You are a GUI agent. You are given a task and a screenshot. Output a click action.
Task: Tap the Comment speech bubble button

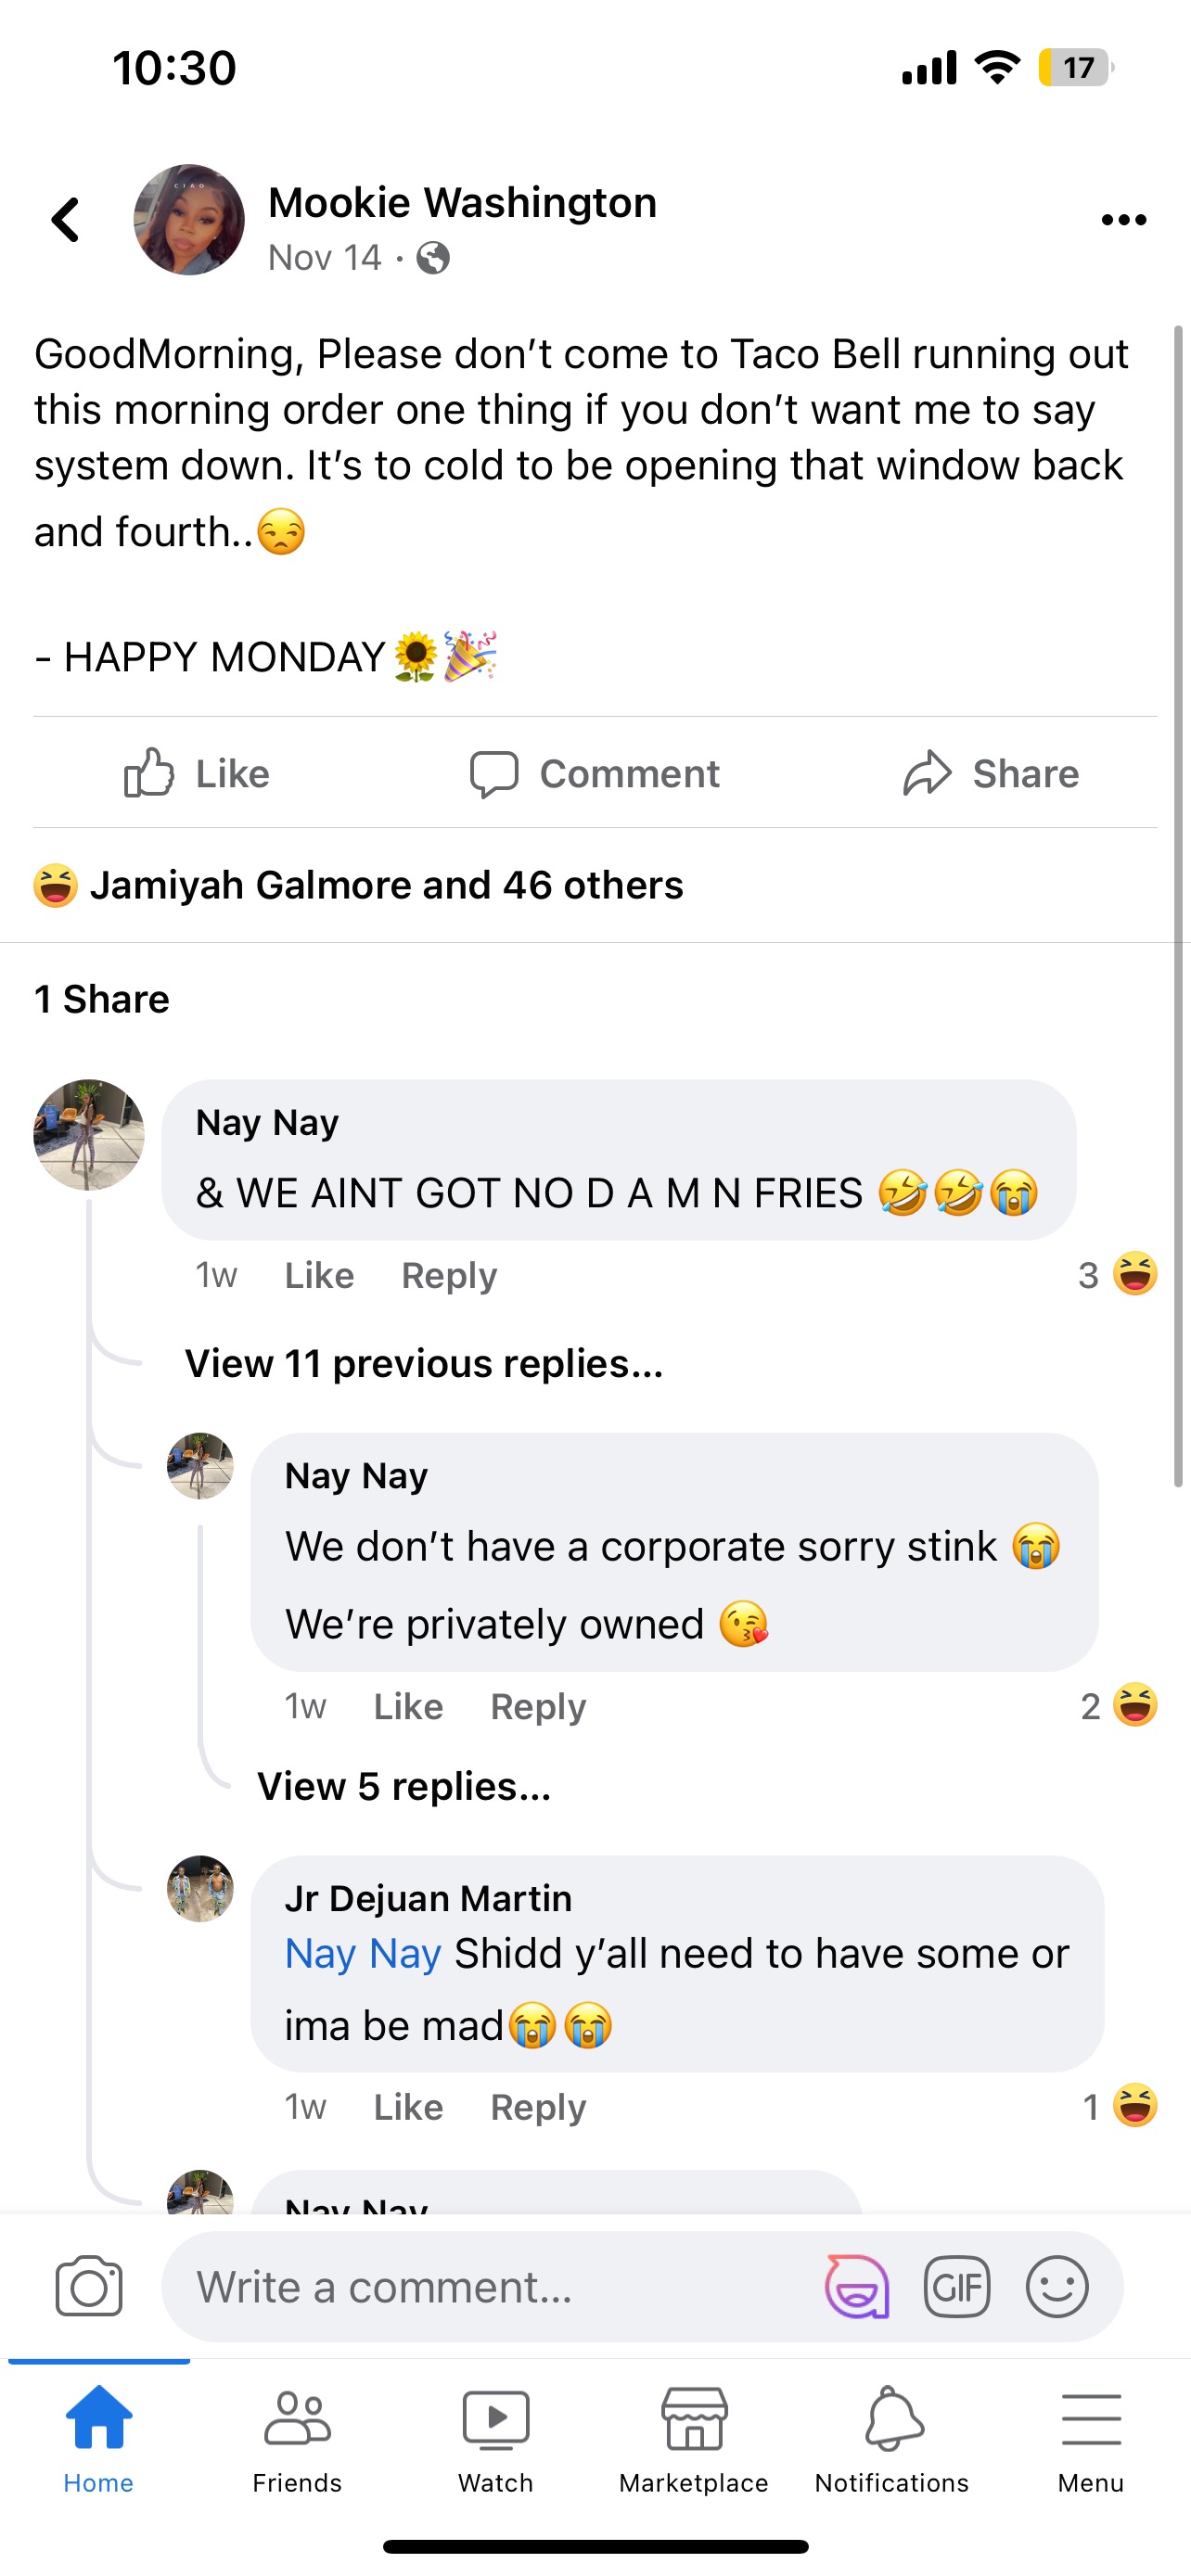(x=595, y=773)
